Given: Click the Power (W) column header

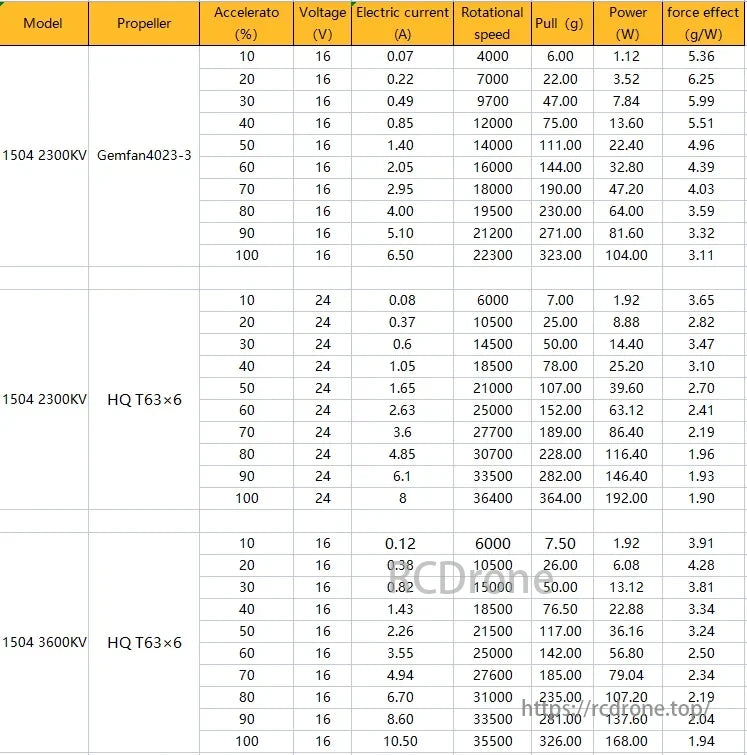Looking at the screenshot, I should (x=628, y=23).
